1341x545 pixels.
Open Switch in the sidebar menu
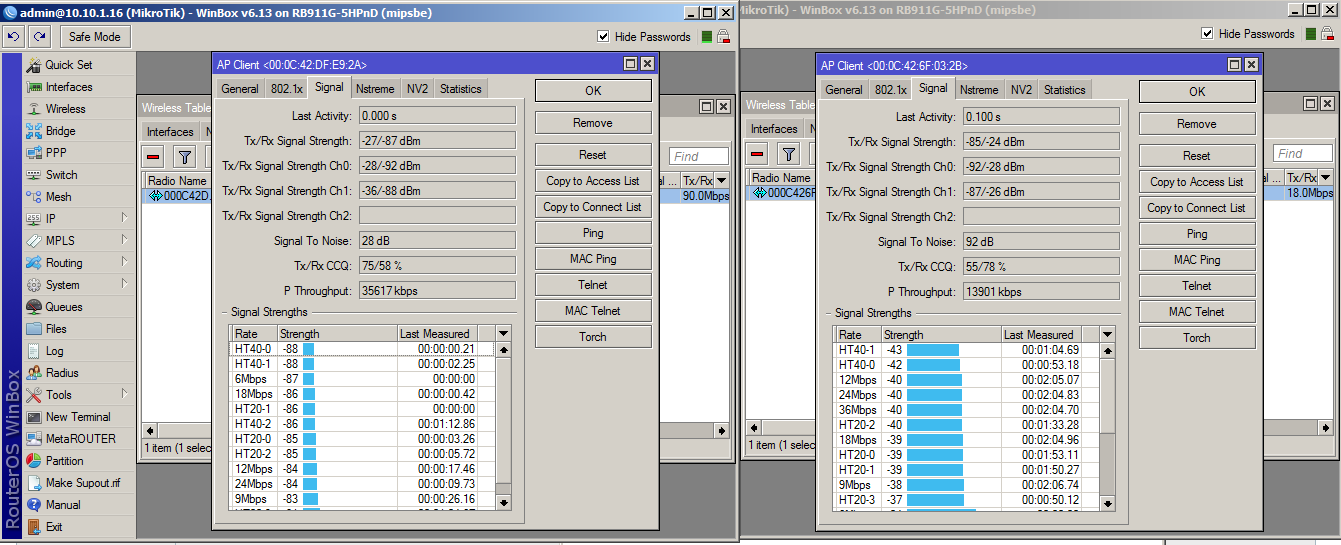tap(61, 175)
